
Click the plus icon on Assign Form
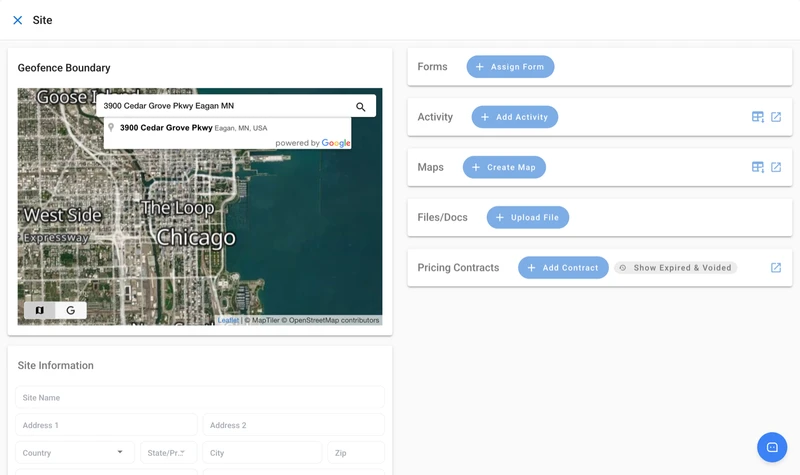tap(480, 67)
